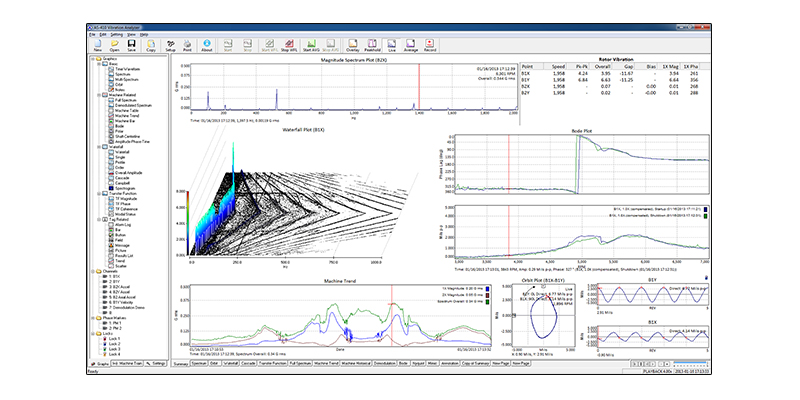Open the Cascade bottom tab
The height and width of the screenshot is (400, 800).
(x=248, y=364)
